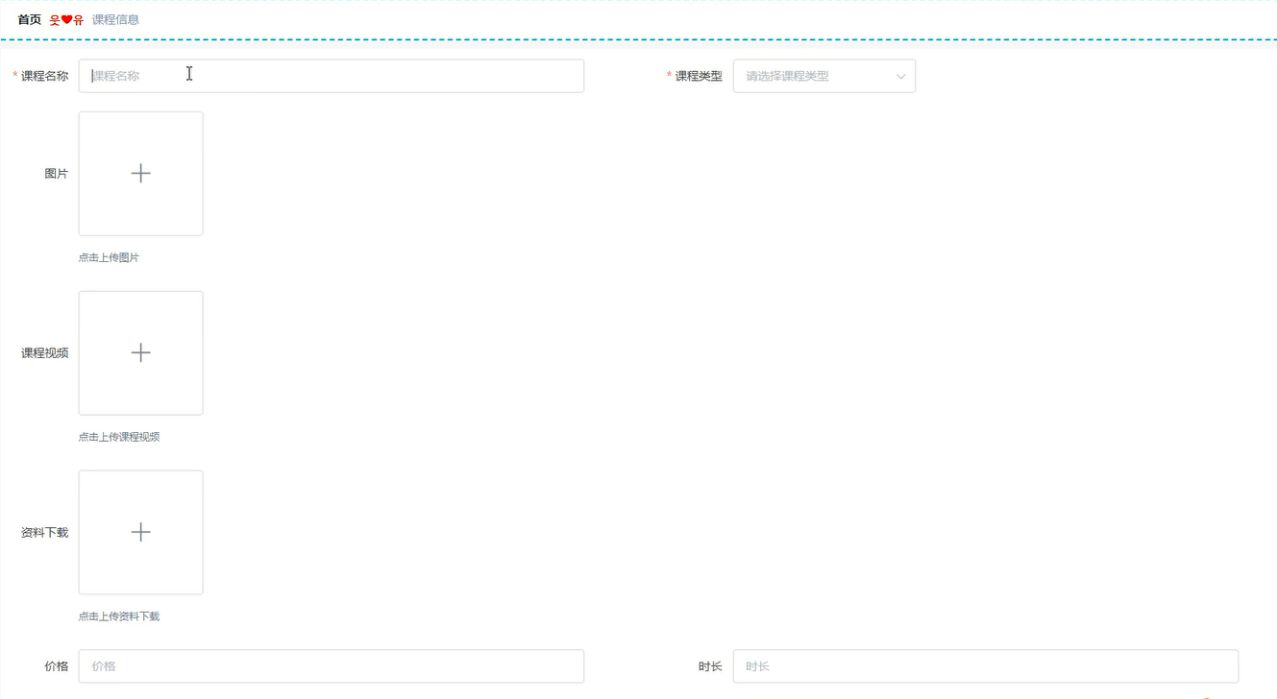Click the 点击上传图片 hint text
The width and height of the screenshot is (1277, 699).
click(109, 257)
